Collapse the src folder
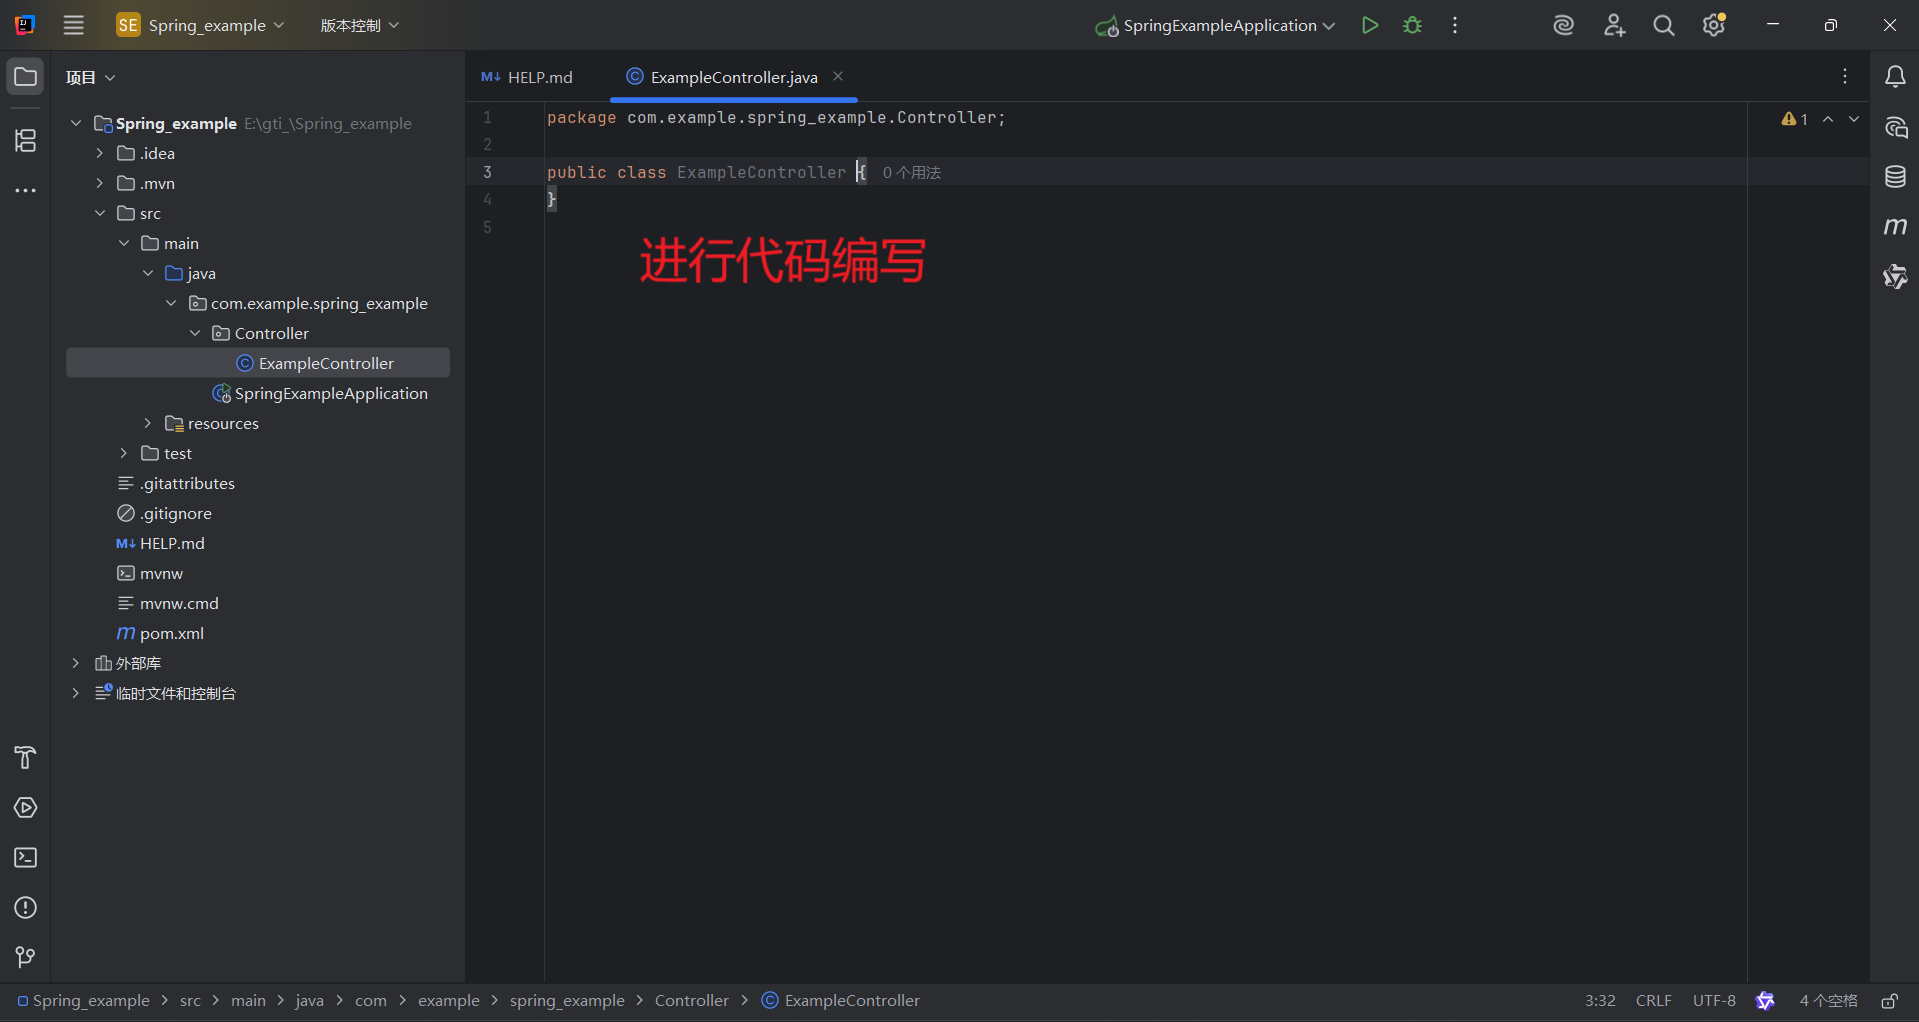 pos(99,213)
